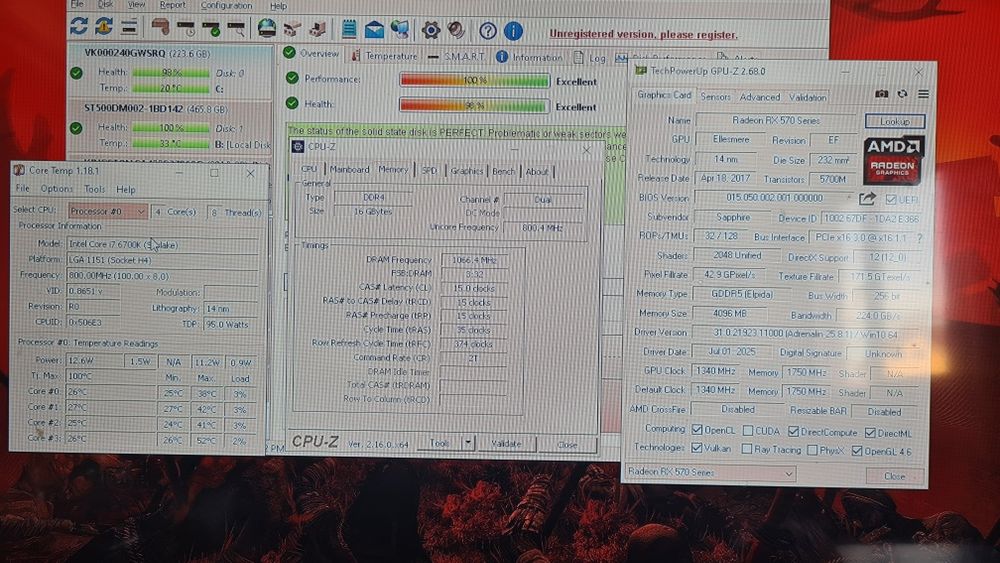Click the disk with magnifier surface test icon
The image size is (1000, 563).
(x=236, y=28)
